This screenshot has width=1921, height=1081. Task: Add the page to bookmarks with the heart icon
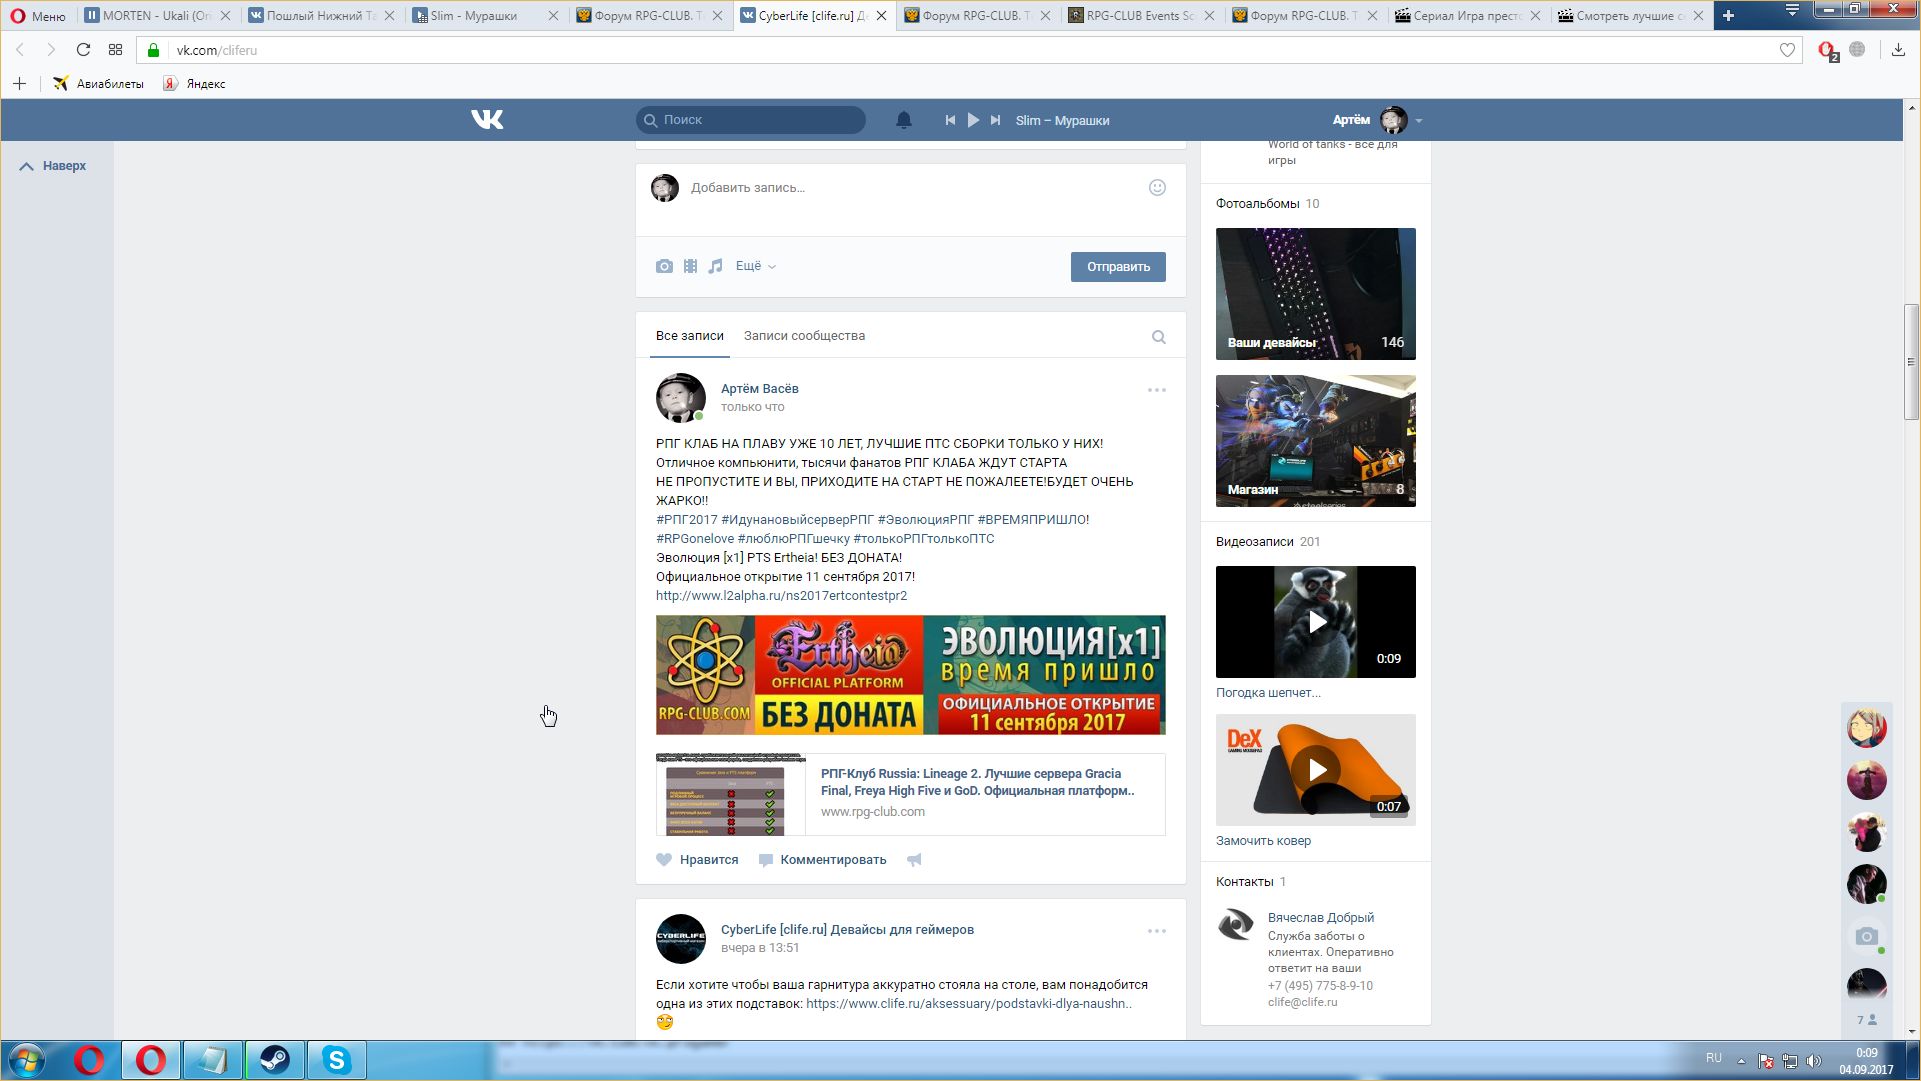(x=1787, y=50)
